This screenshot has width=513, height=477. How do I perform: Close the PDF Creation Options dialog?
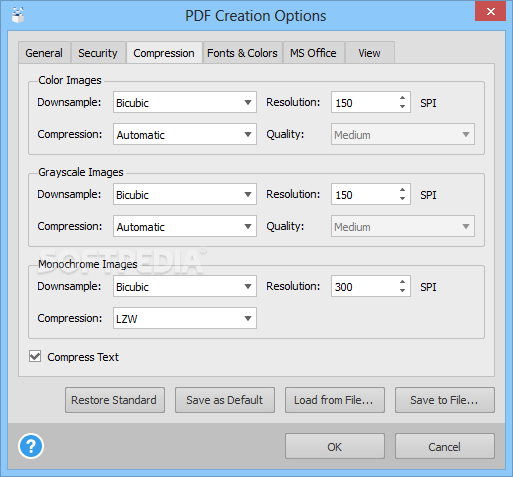[491, 11]
